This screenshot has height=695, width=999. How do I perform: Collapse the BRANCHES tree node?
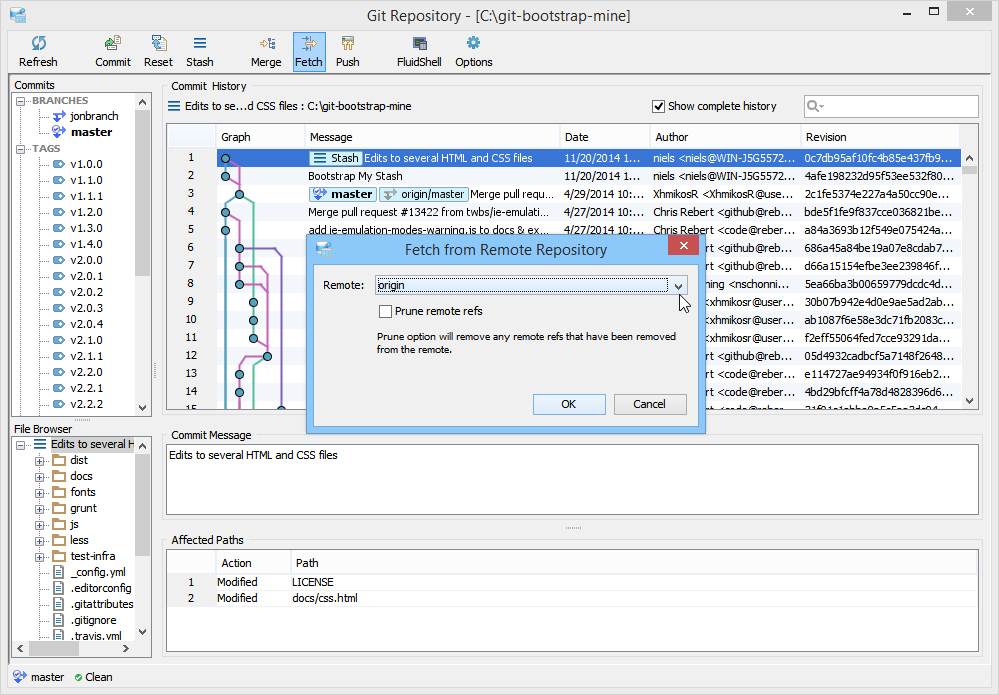coord(20,101)
